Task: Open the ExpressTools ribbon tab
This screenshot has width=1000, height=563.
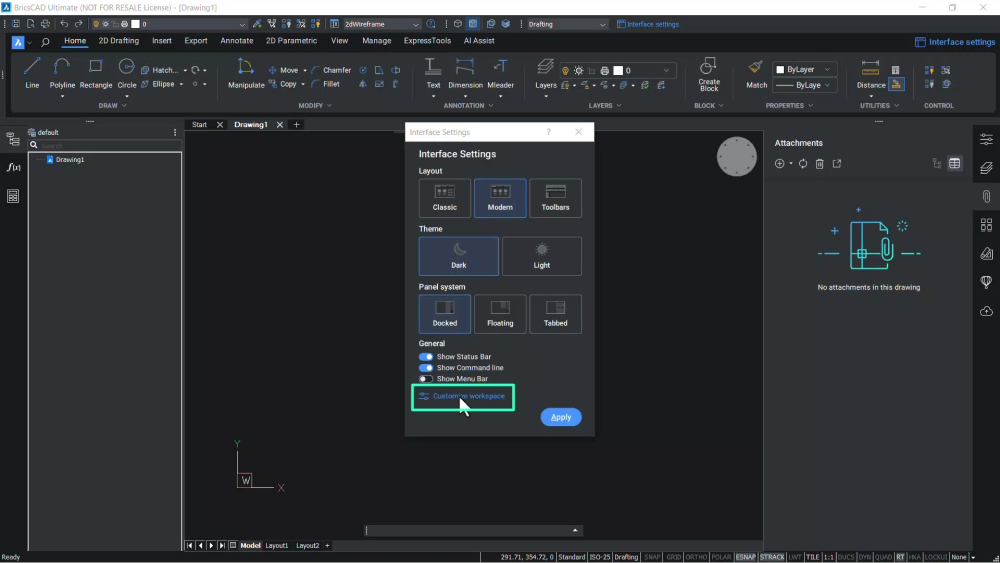Action: [427, 41]
